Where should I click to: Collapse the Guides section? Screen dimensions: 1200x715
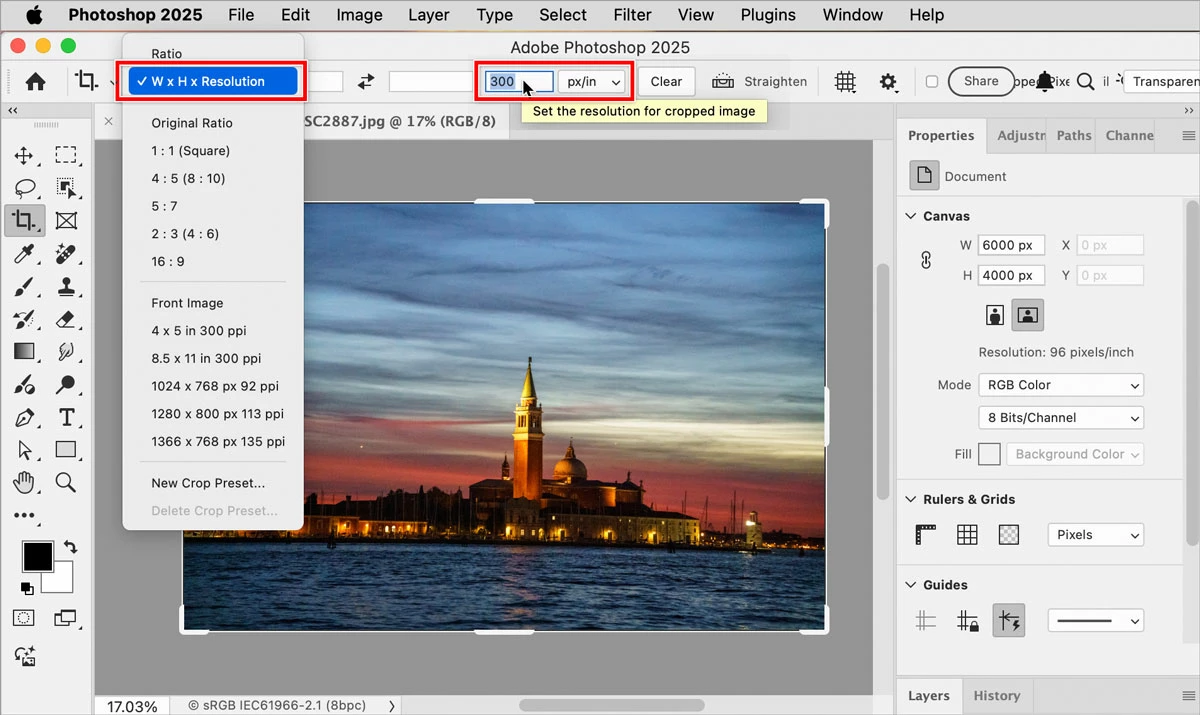click(911, 585)
